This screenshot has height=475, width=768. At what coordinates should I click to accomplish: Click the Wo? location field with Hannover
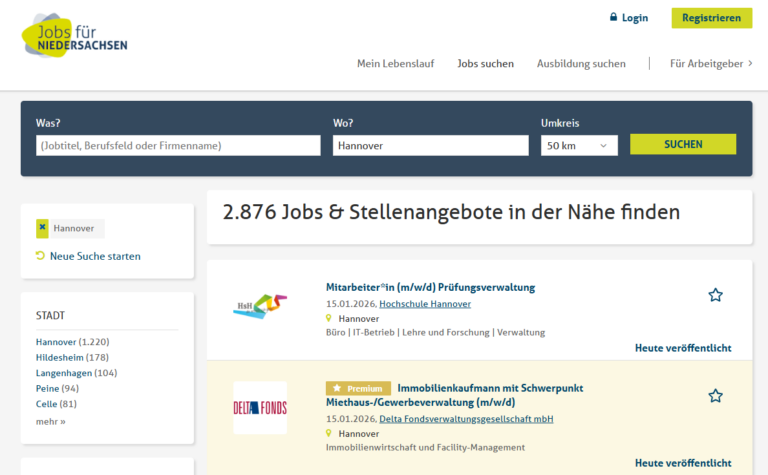coord(430,146)
